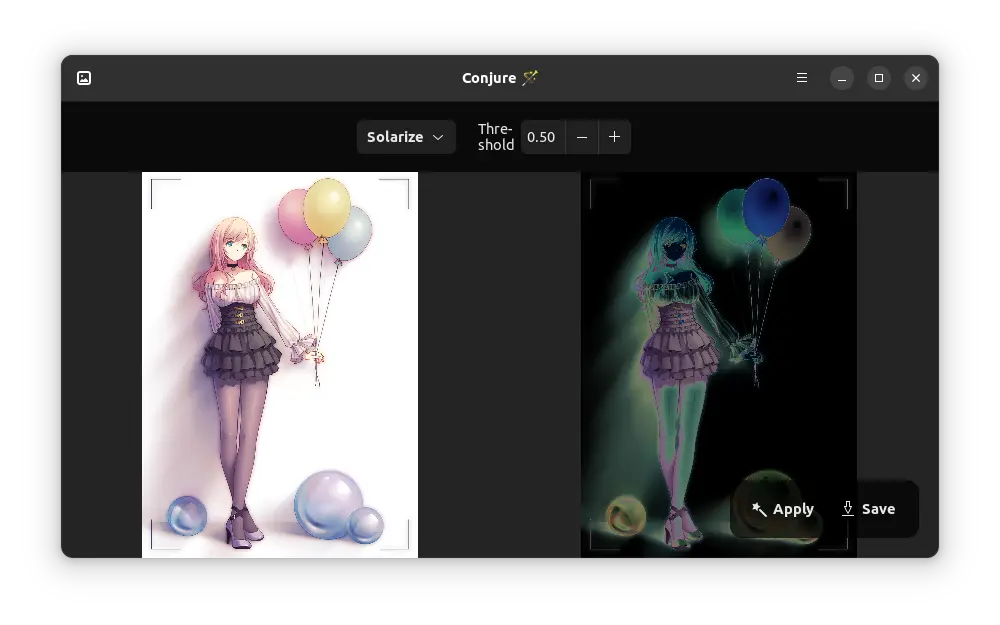Click inside the Threshold value field
Screen dimensions: 1000x625
pyautogui.click(x=541, y=137)
